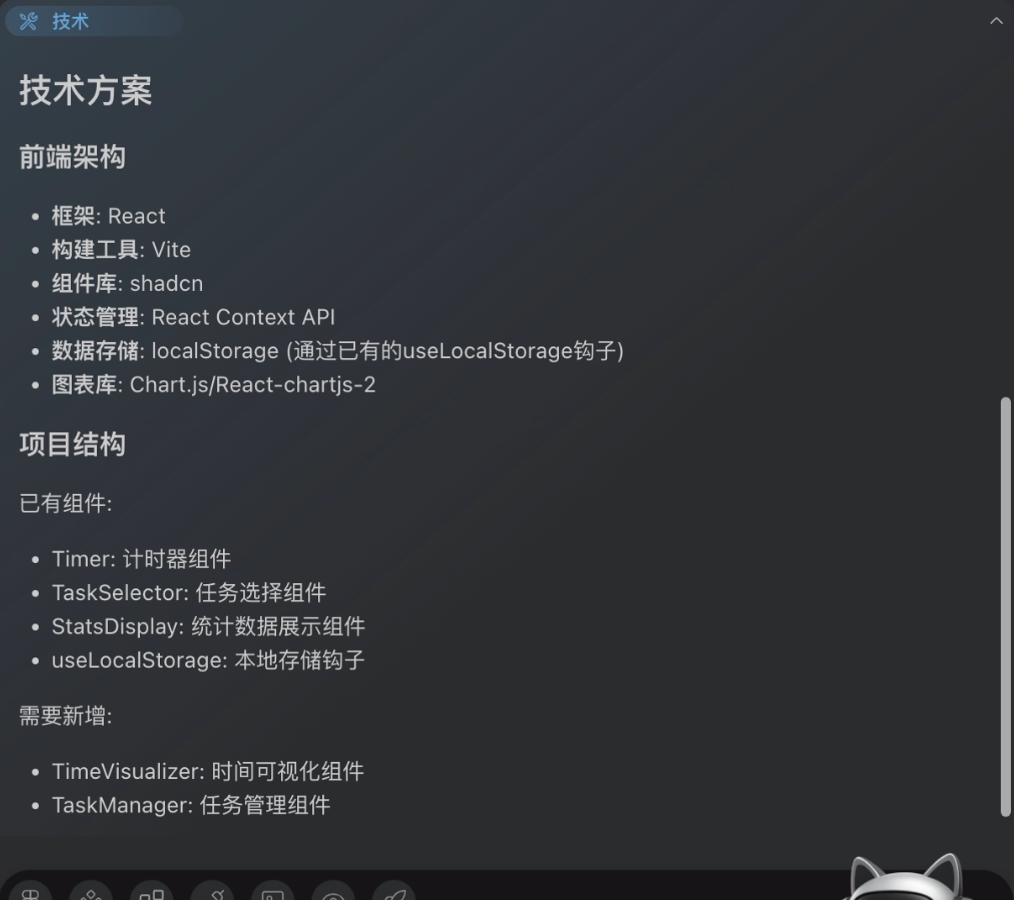Click the two squares widget icon
Image resolution: width=1014 pixels, height=900 pixels.
click(x=151, y=892)
